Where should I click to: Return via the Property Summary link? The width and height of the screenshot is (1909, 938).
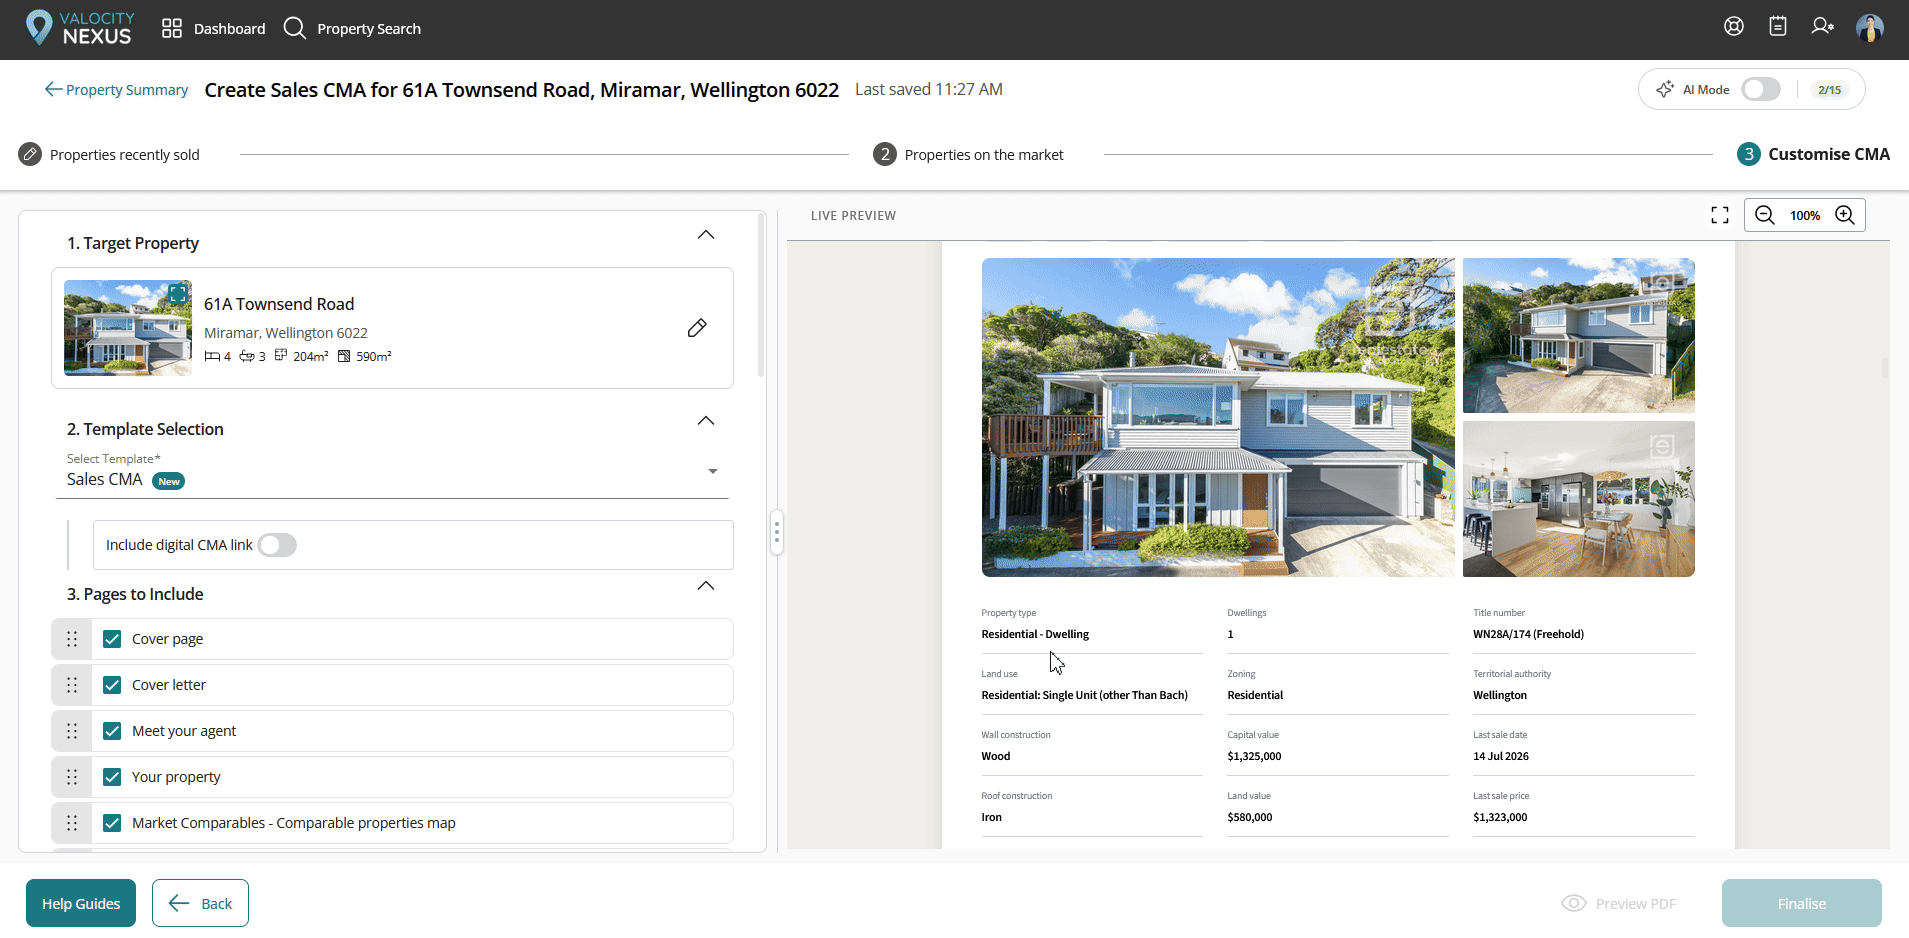116,90
